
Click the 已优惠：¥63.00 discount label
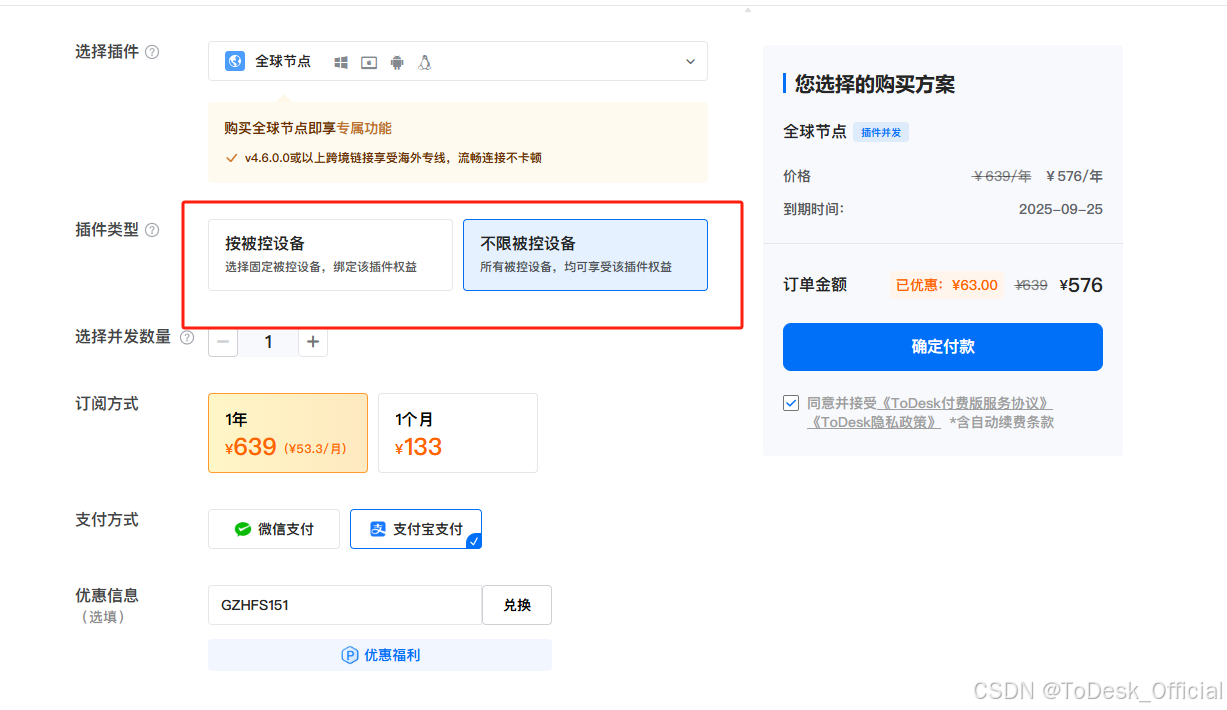(947, 285)
